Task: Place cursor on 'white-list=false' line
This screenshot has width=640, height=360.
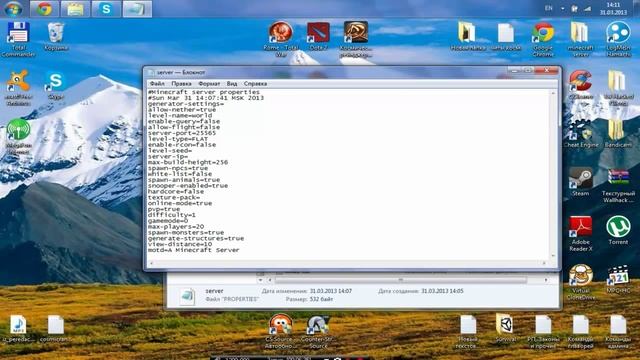Action: click(x=180, y=174)
